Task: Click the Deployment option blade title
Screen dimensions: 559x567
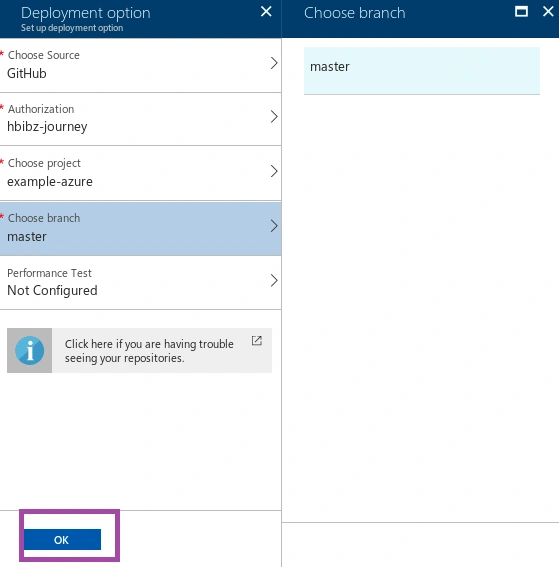Action: coord(86,13)
